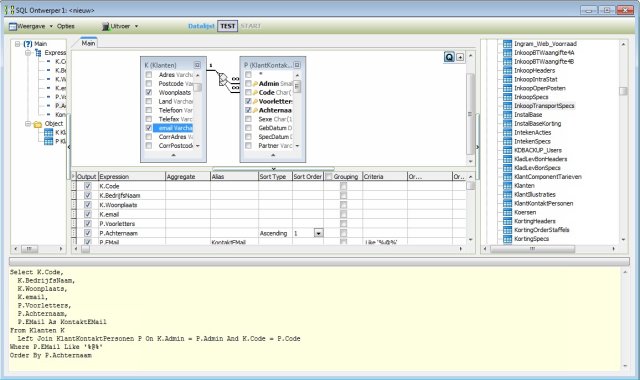Collapse the Object node in the tree
This screenshot has width=640, height=380.
coord(28,124)
